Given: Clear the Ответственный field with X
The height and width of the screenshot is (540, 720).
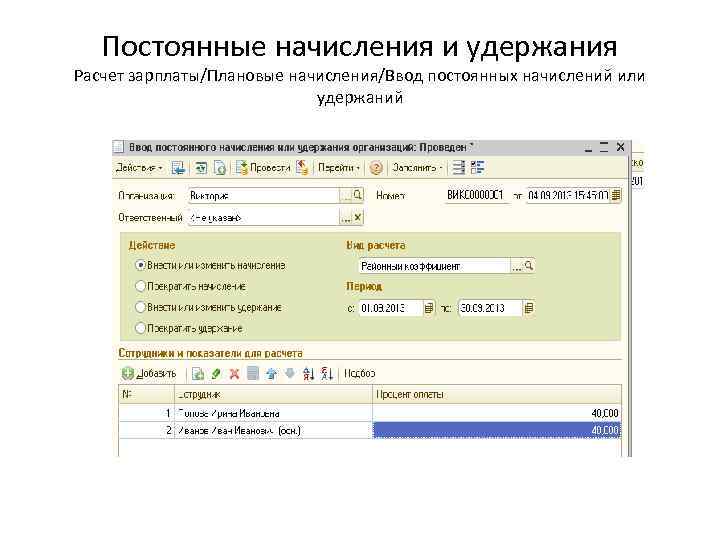Looking at the screenshot, I should point(358,218).
